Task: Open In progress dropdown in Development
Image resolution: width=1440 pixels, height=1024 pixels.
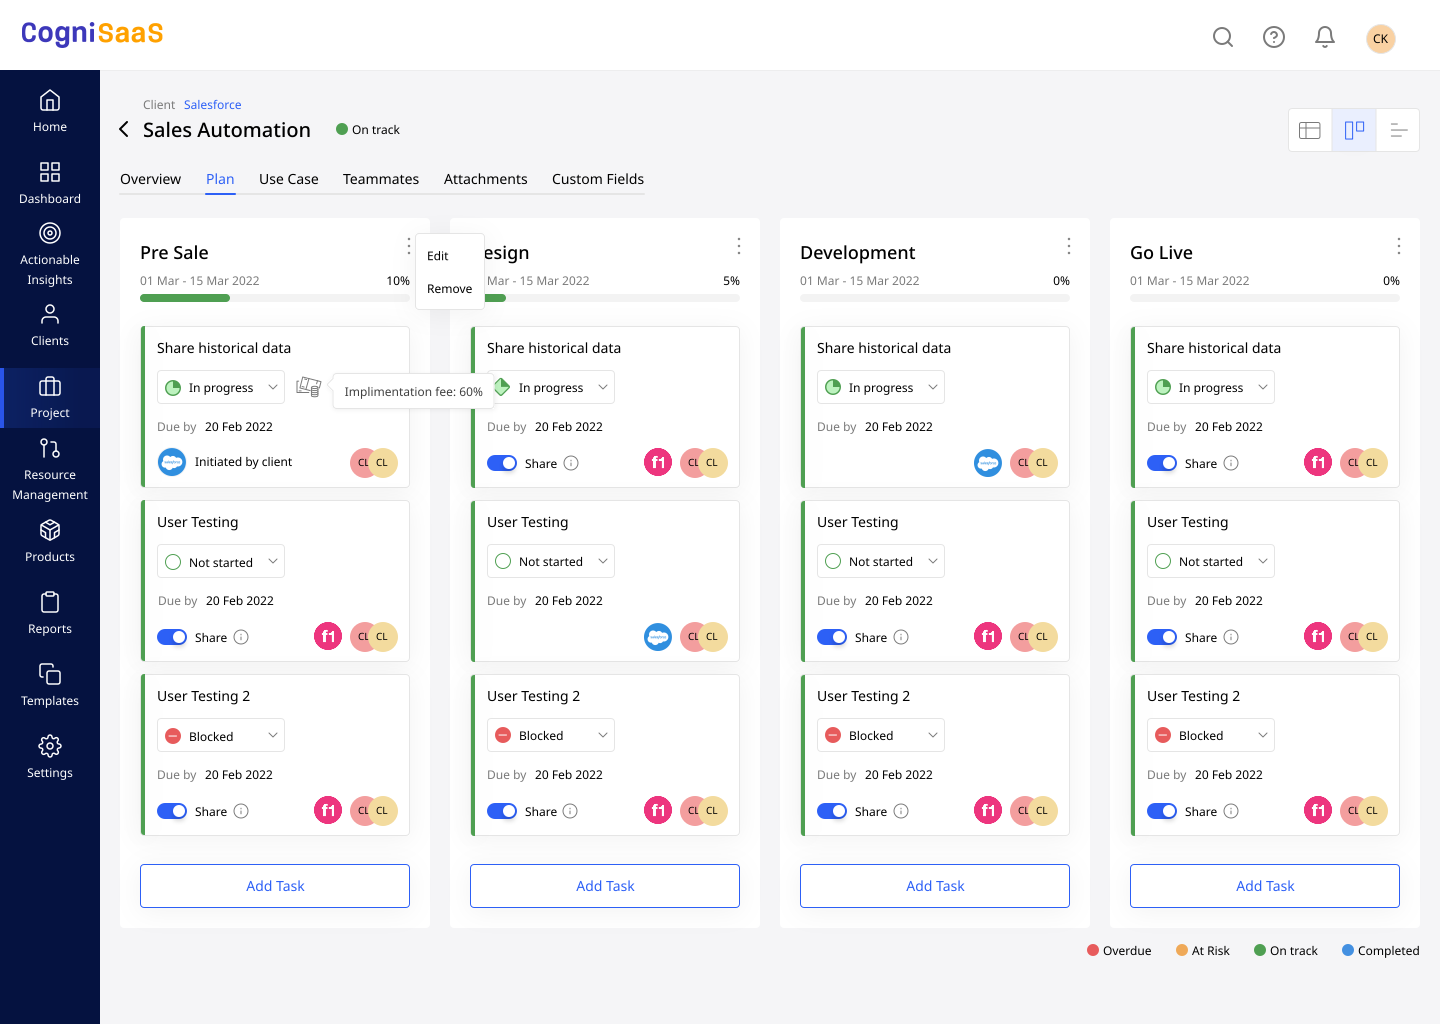Action: [x=881, y=387]
